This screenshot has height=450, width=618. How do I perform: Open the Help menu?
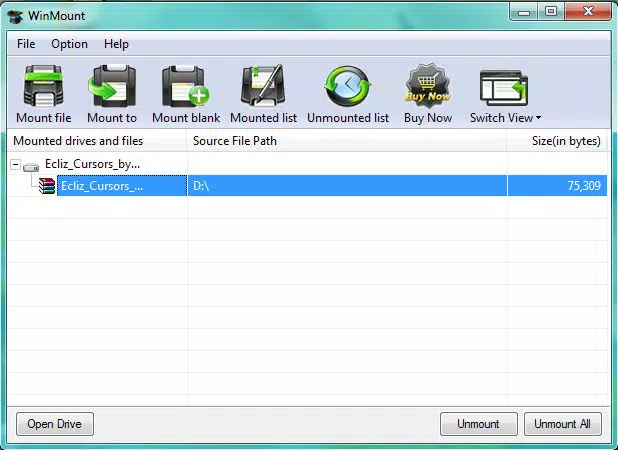(116, 44)
